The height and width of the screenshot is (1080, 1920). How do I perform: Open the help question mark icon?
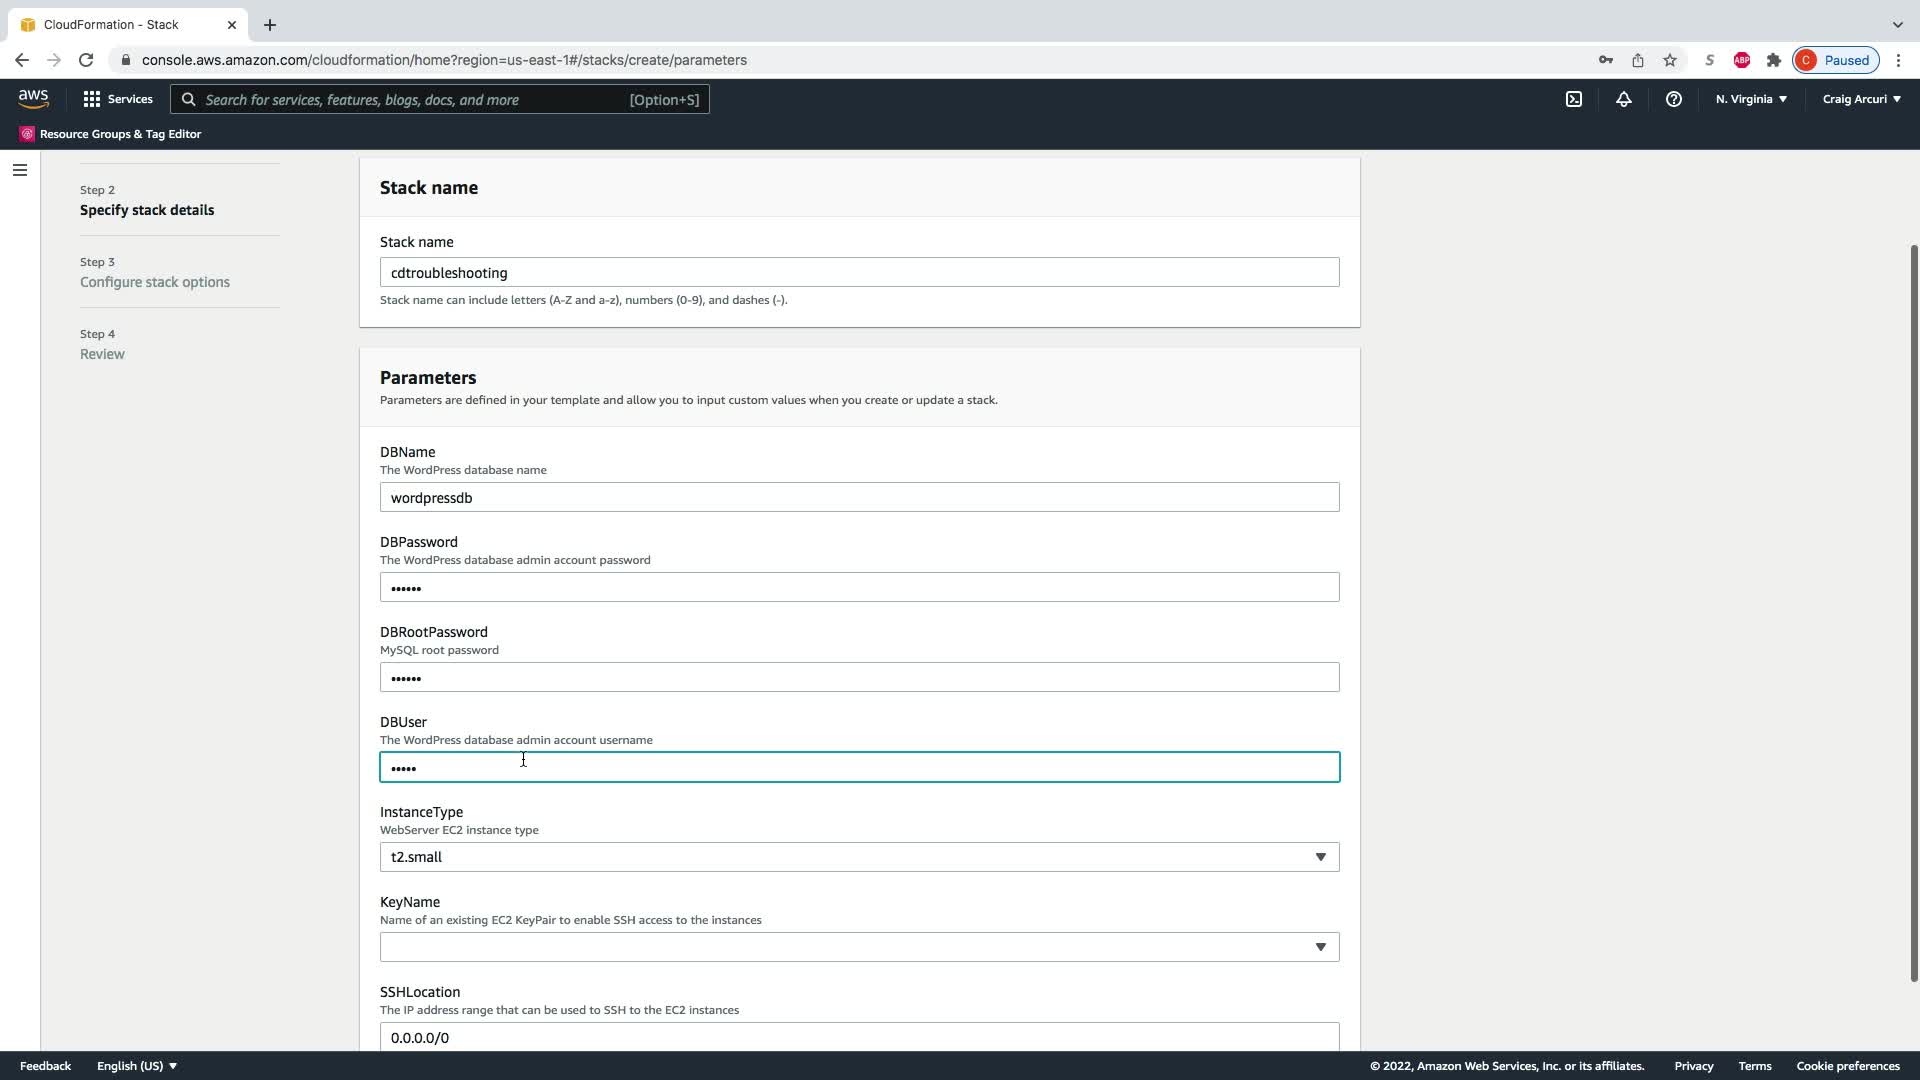[1673, 99]
